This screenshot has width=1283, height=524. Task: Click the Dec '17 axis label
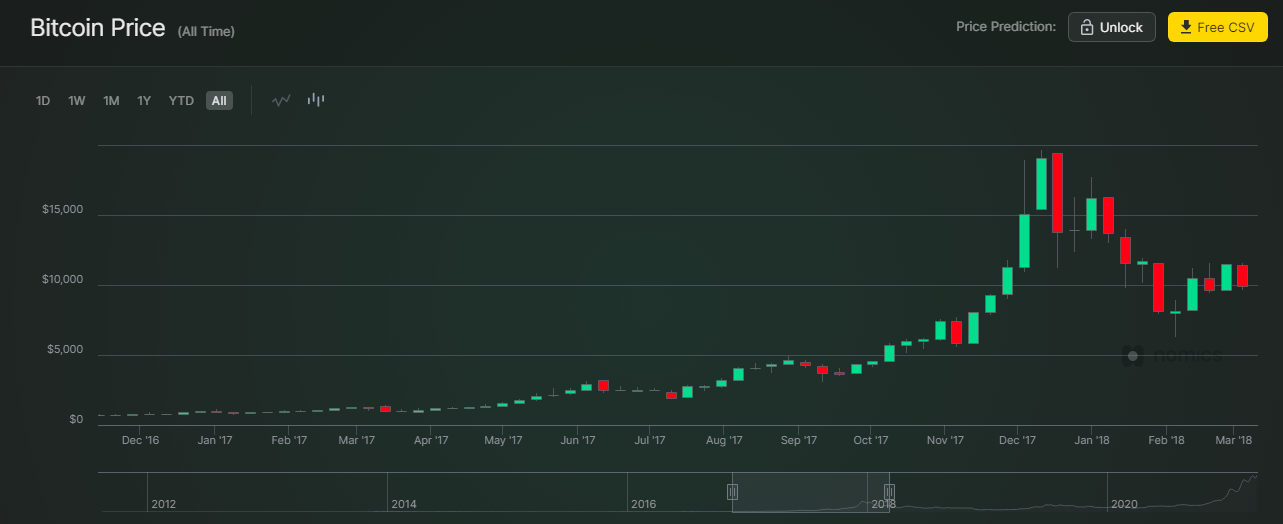(x=1017, y=440)
